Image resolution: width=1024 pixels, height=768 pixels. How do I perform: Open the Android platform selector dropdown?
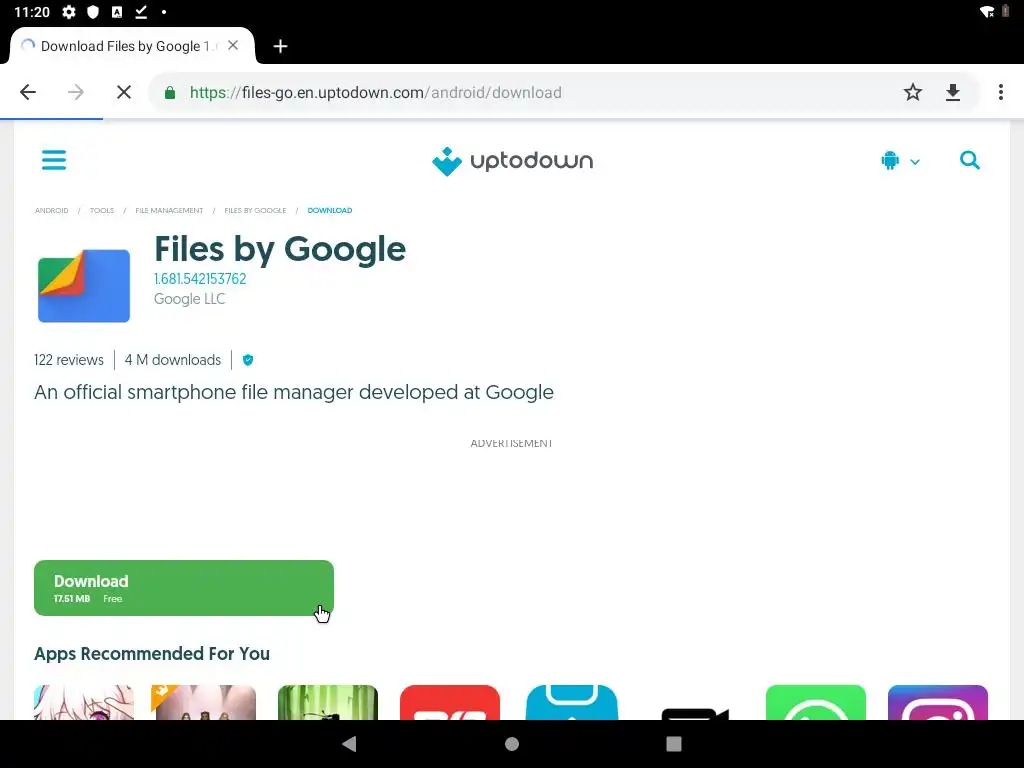click(901, 161)
